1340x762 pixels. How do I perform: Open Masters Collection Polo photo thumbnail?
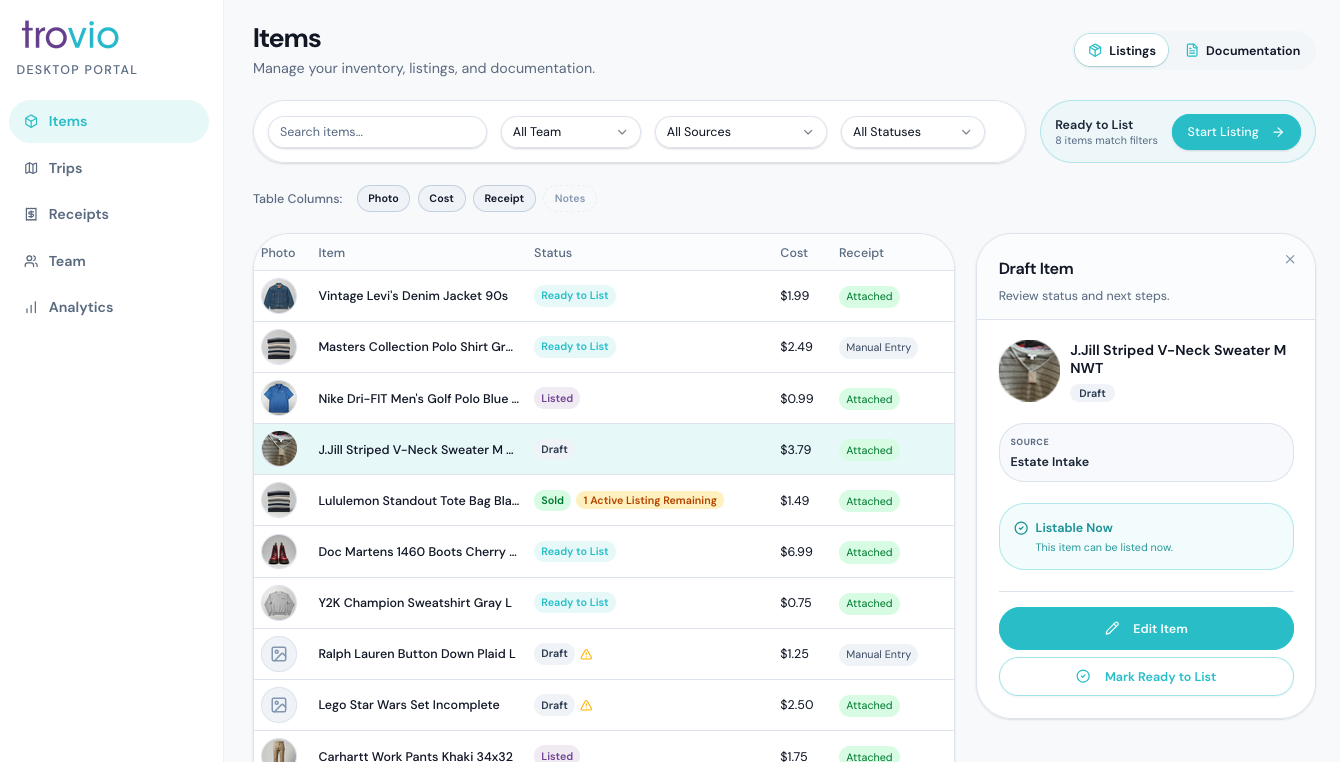click(279, 347)
